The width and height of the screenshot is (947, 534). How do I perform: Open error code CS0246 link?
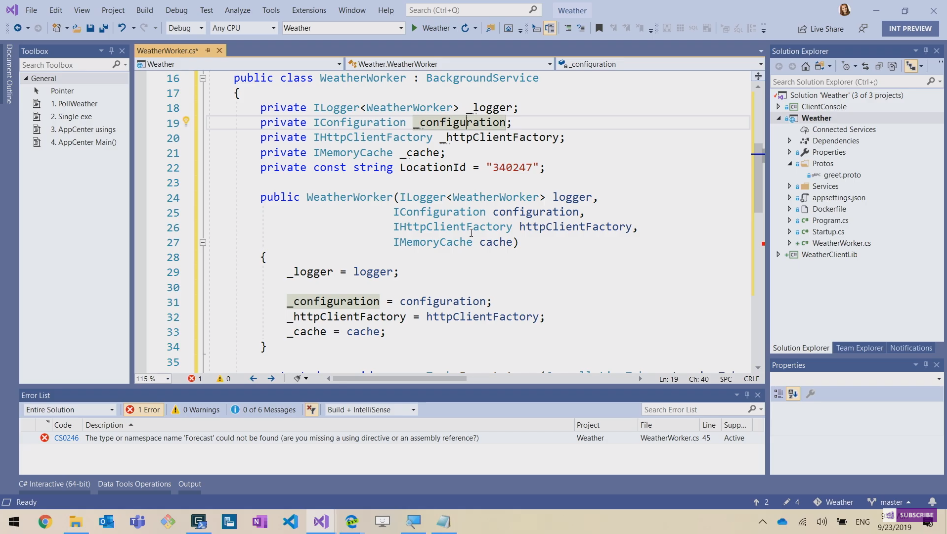click(x=66, y=438)
